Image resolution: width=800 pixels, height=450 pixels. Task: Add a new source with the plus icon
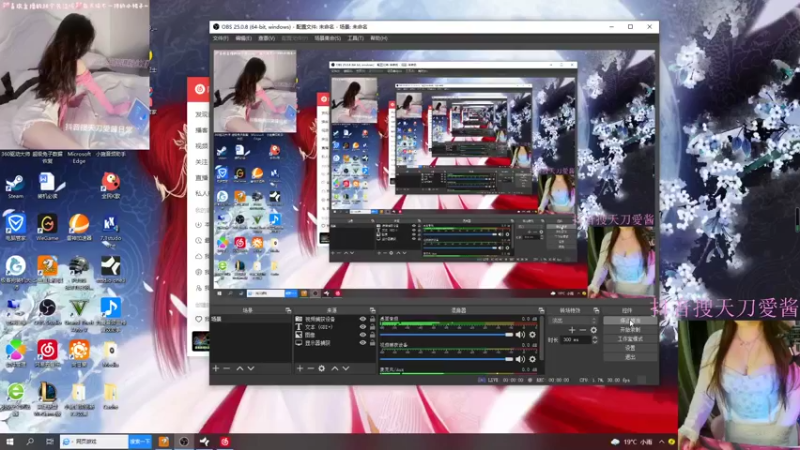299,368
